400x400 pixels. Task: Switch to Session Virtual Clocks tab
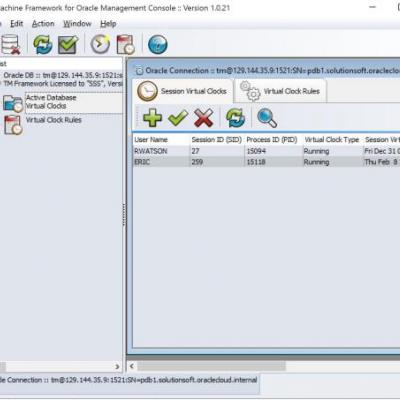(183, 91)
